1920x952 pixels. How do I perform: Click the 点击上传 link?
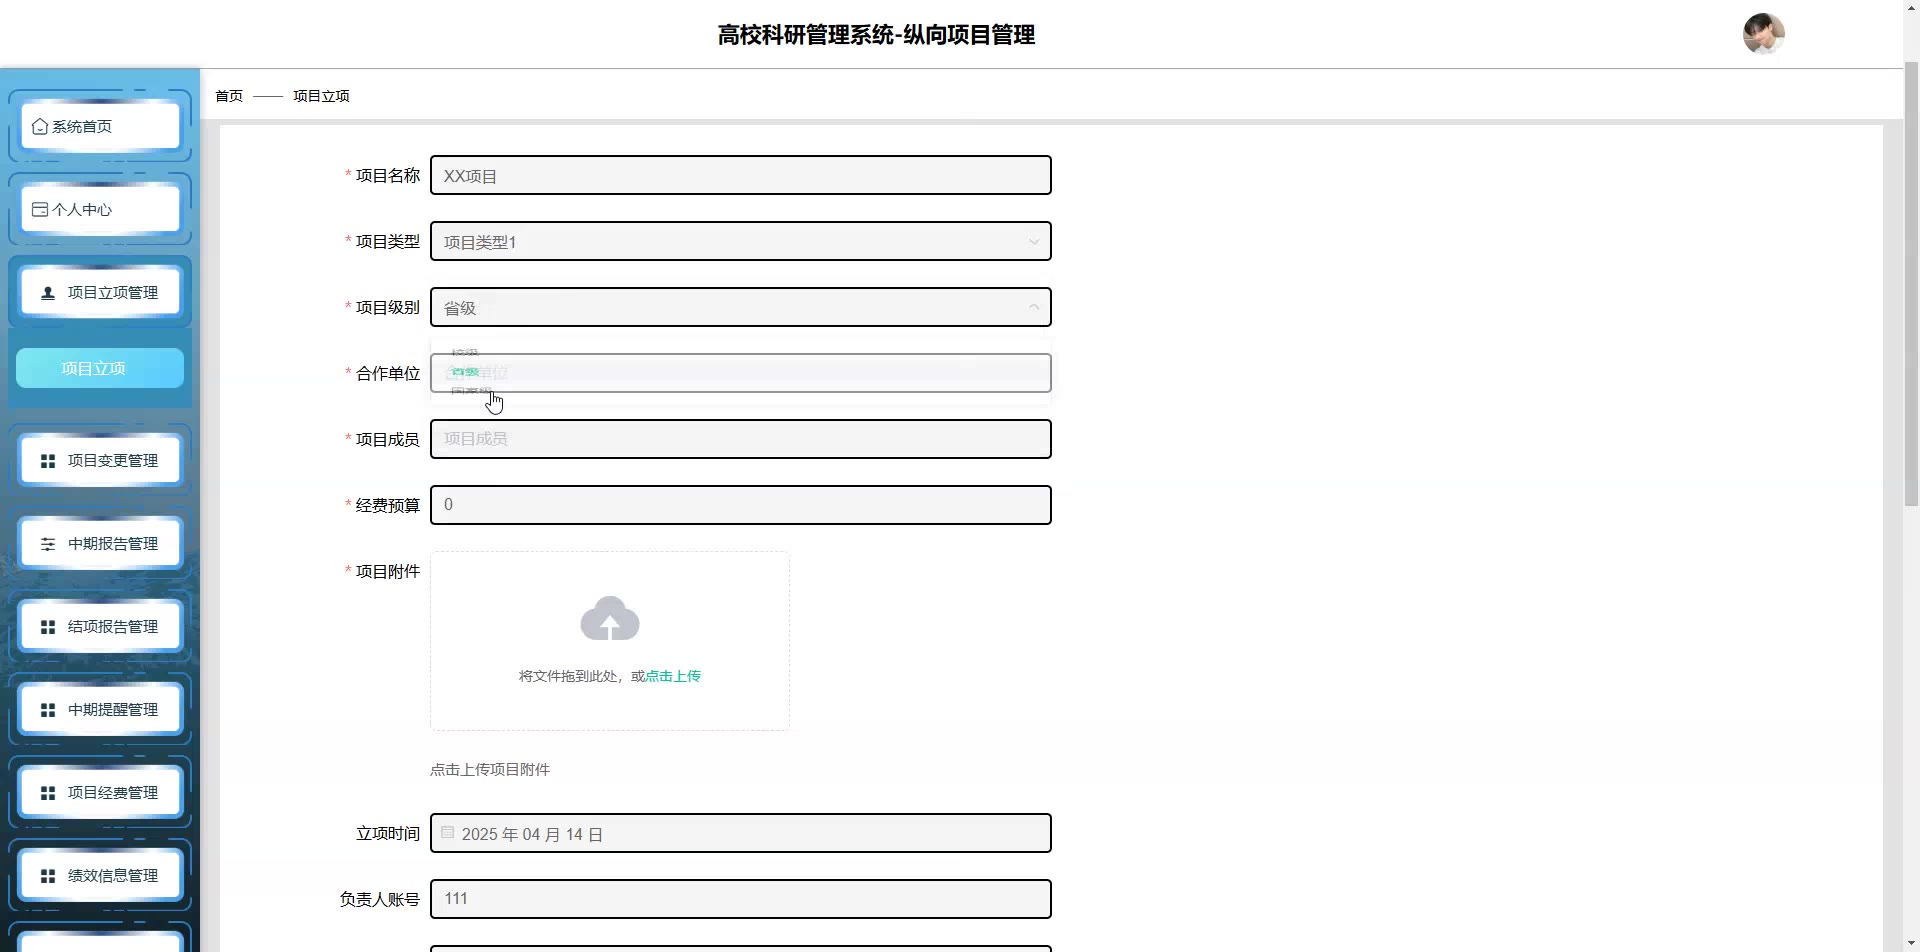coord(673,677)
